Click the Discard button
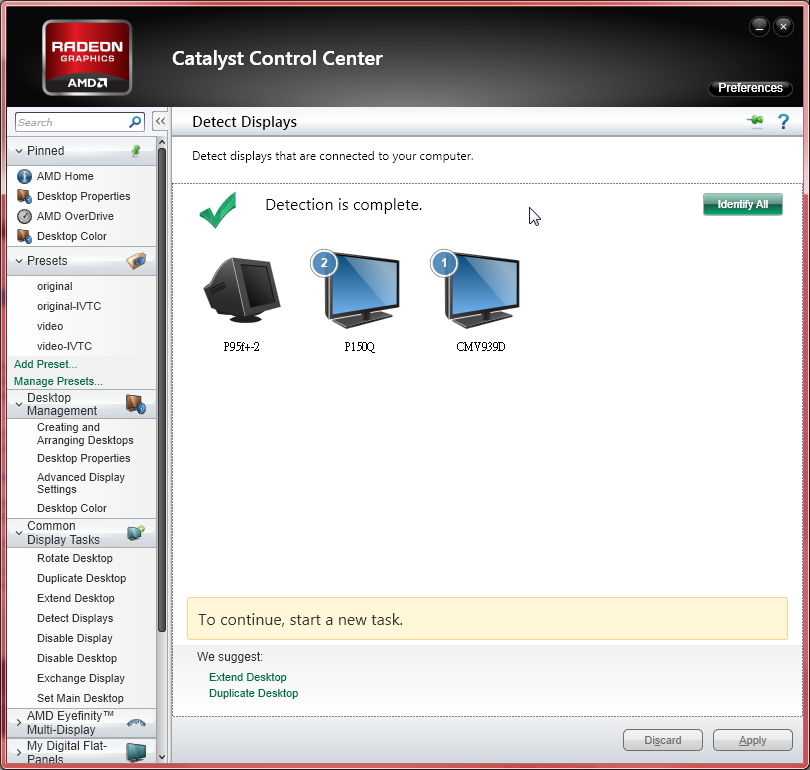 [662, 740]
